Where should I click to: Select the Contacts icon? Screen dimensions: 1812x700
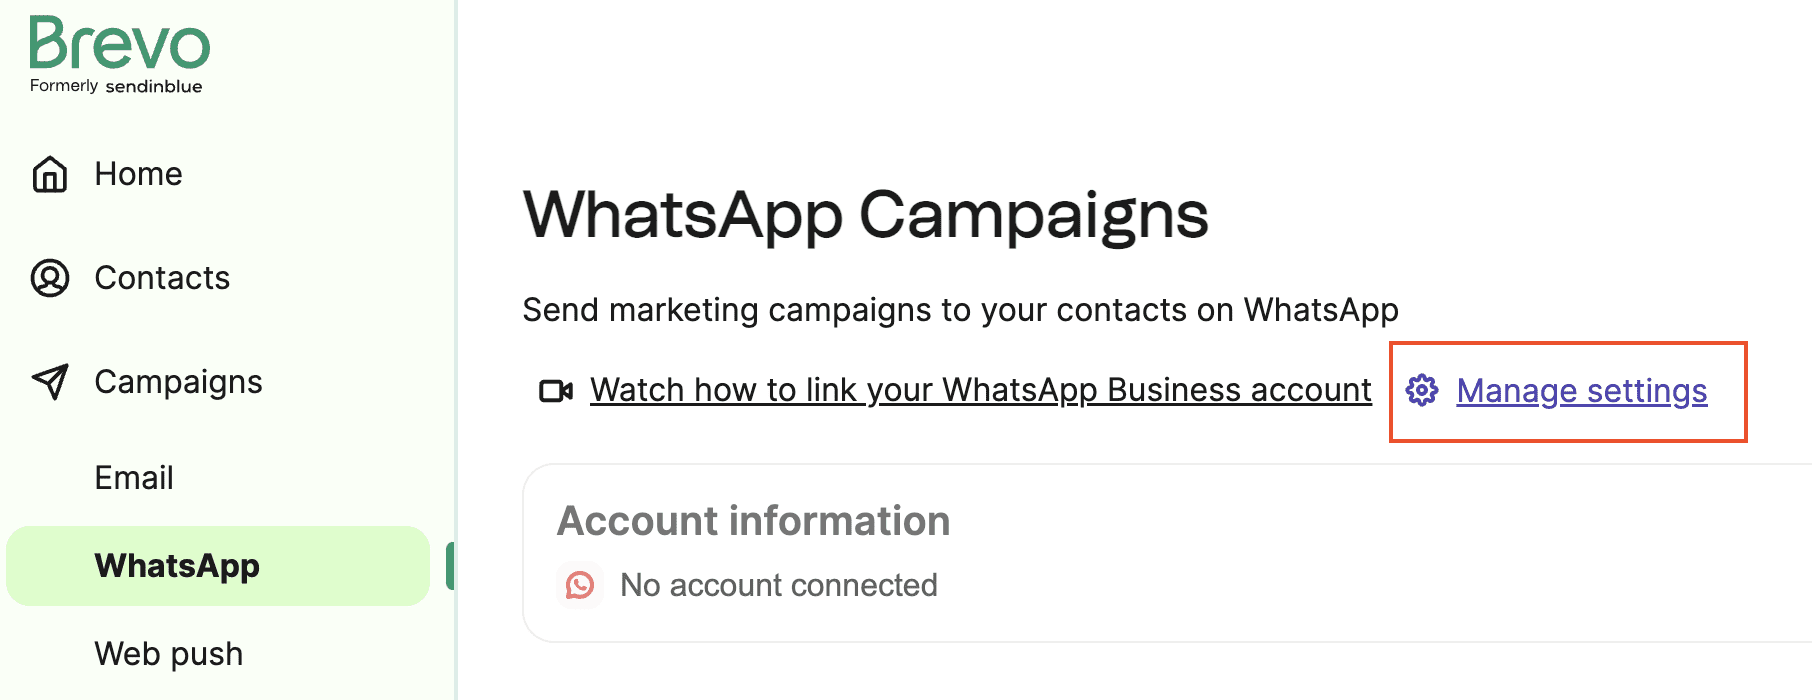pyautogui.click(x=49, y=278)
